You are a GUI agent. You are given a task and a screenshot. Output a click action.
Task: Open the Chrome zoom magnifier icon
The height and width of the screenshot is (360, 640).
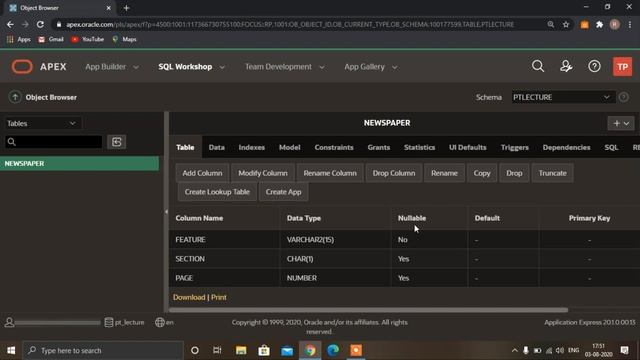click(551, 24)
